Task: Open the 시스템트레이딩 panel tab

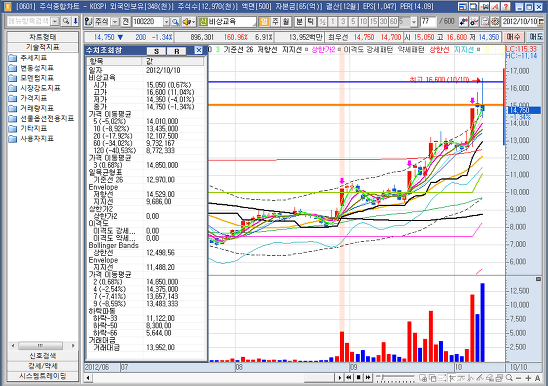Action: [x=43, y=376]
